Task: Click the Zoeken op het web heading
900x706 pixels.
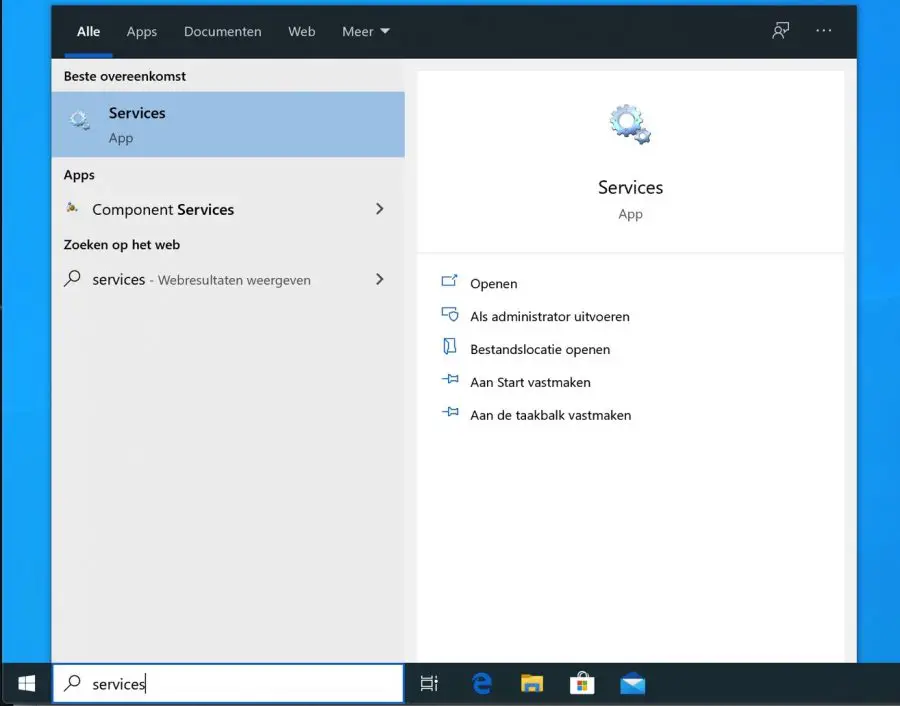Action: click(x=122, y=245)
